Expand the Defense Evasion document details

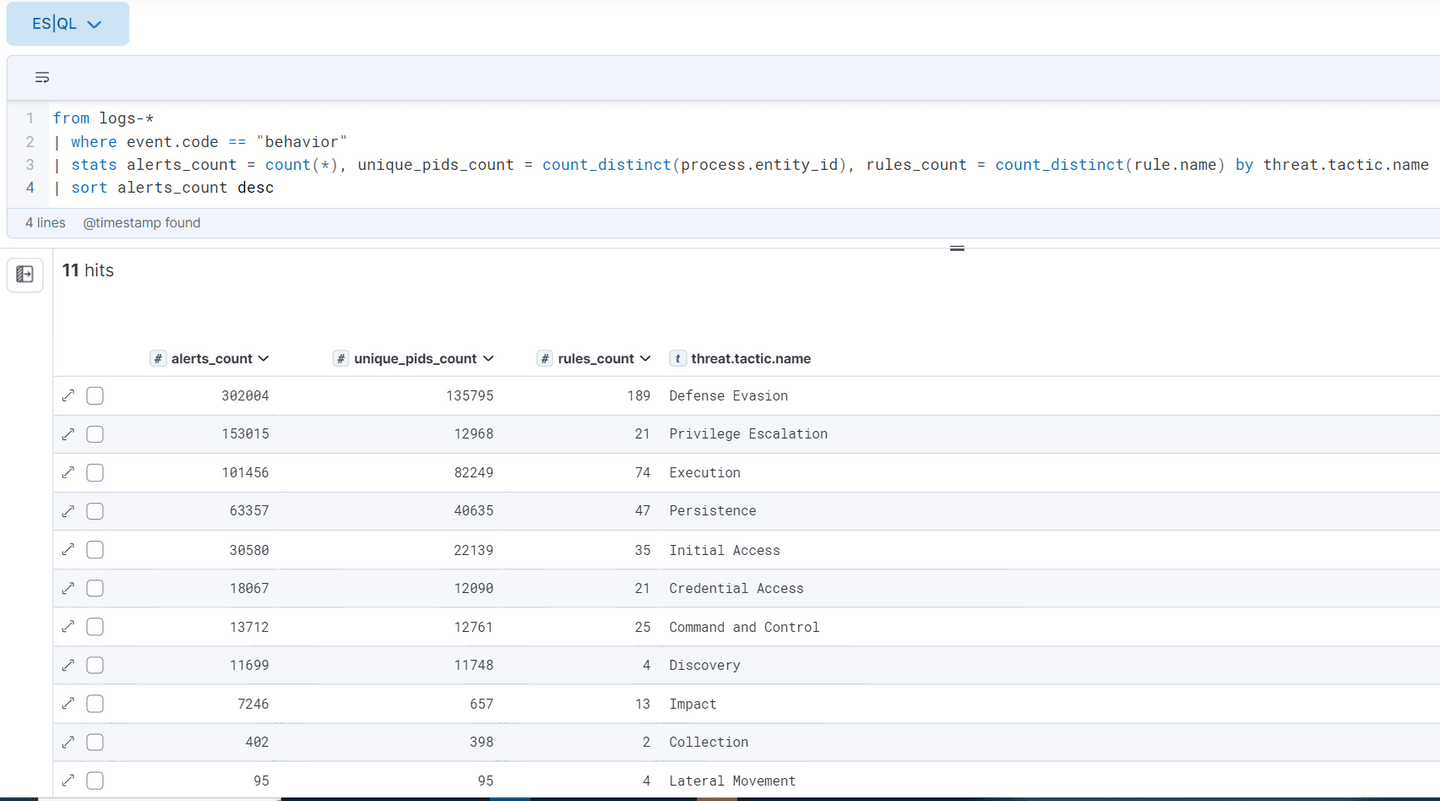67,395
